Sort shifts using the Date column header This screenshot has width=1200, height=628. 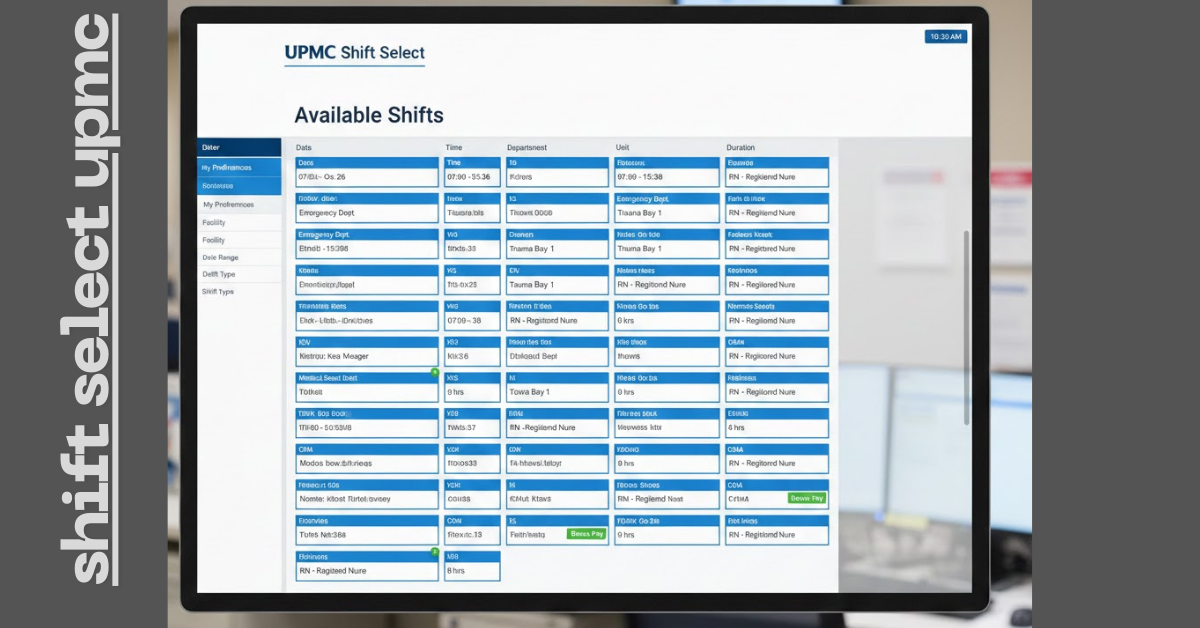[303, 147]
